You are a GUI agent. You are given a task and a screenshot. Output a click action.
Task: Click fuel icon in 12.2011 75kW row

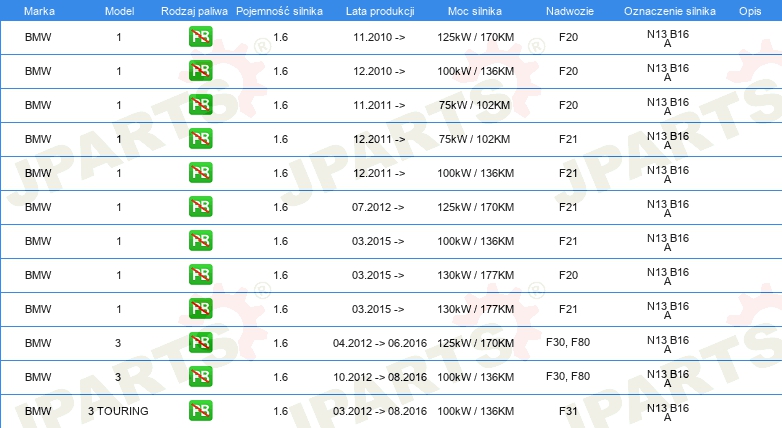[200, 139]
